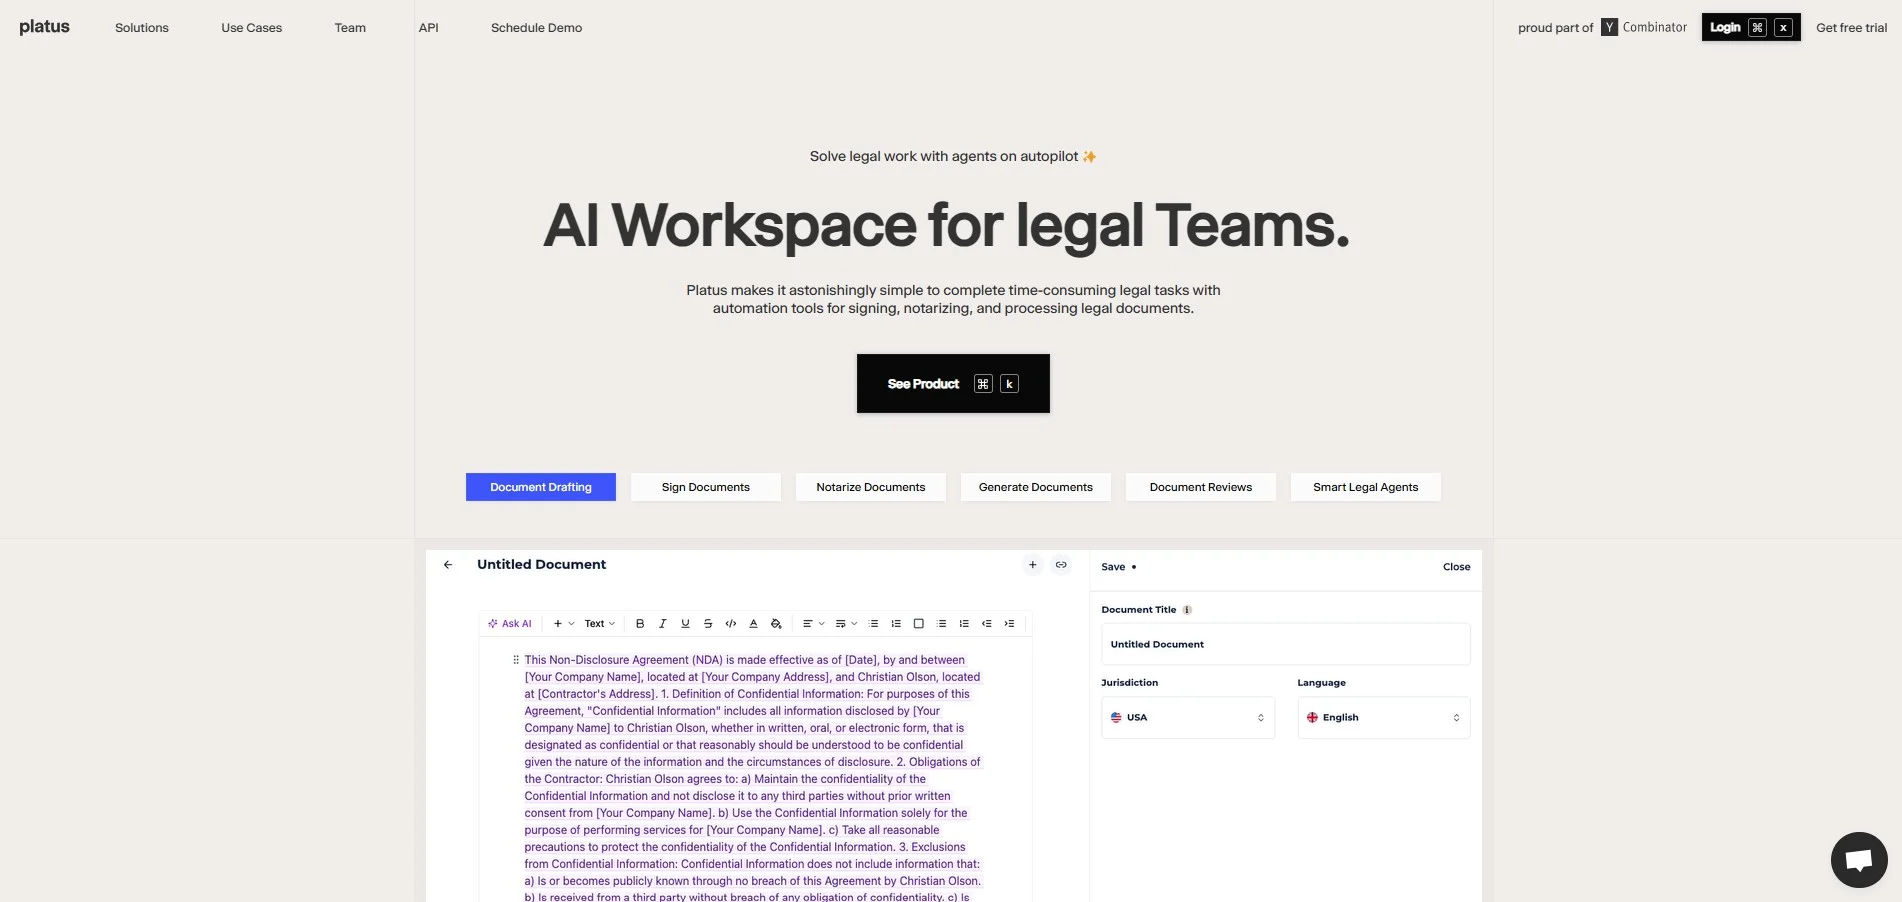Expand the Language English dropdown

point(1383,718)
